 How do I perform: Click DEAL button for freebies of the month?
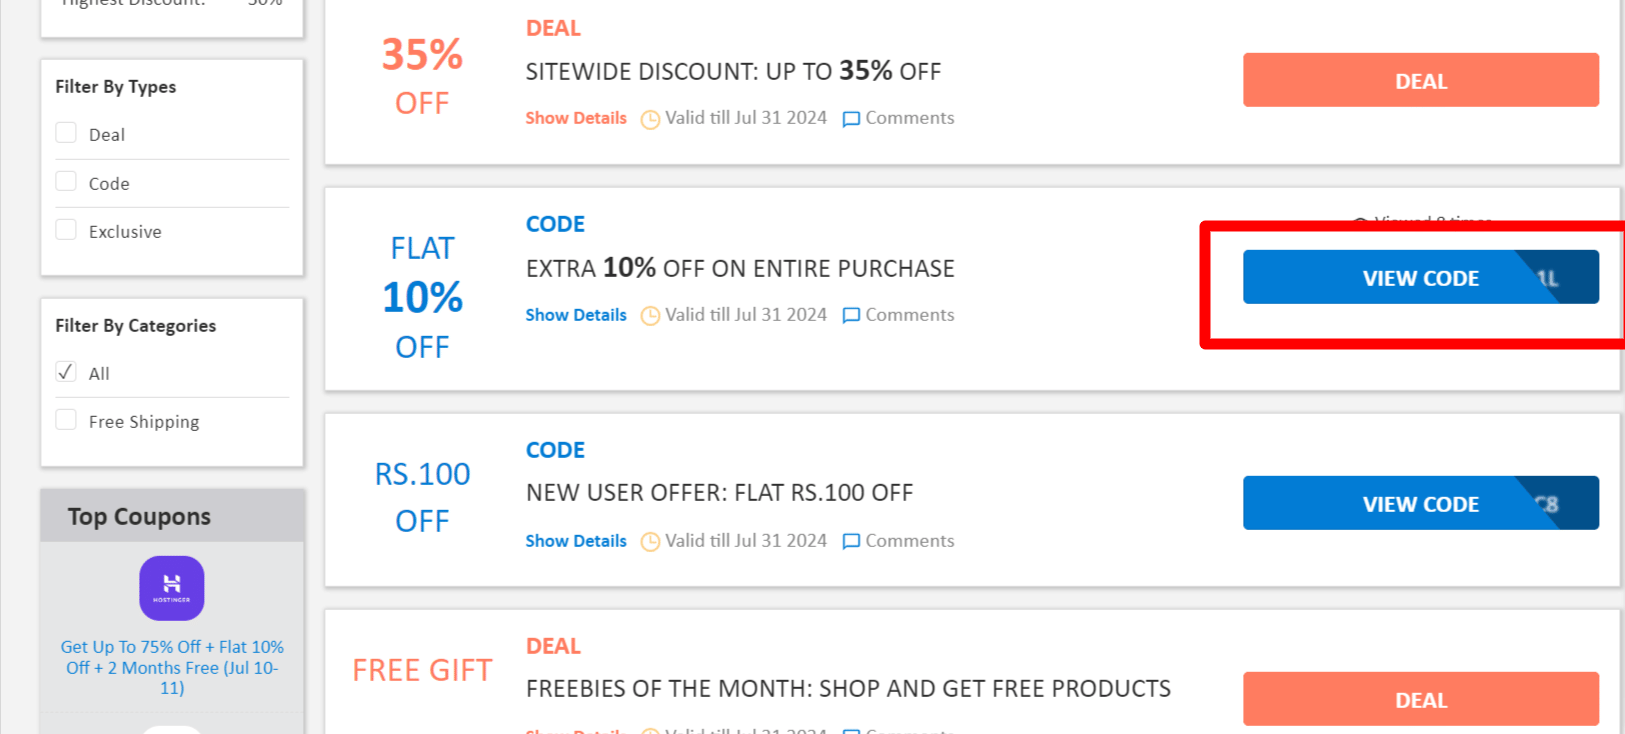[1420, 700]
